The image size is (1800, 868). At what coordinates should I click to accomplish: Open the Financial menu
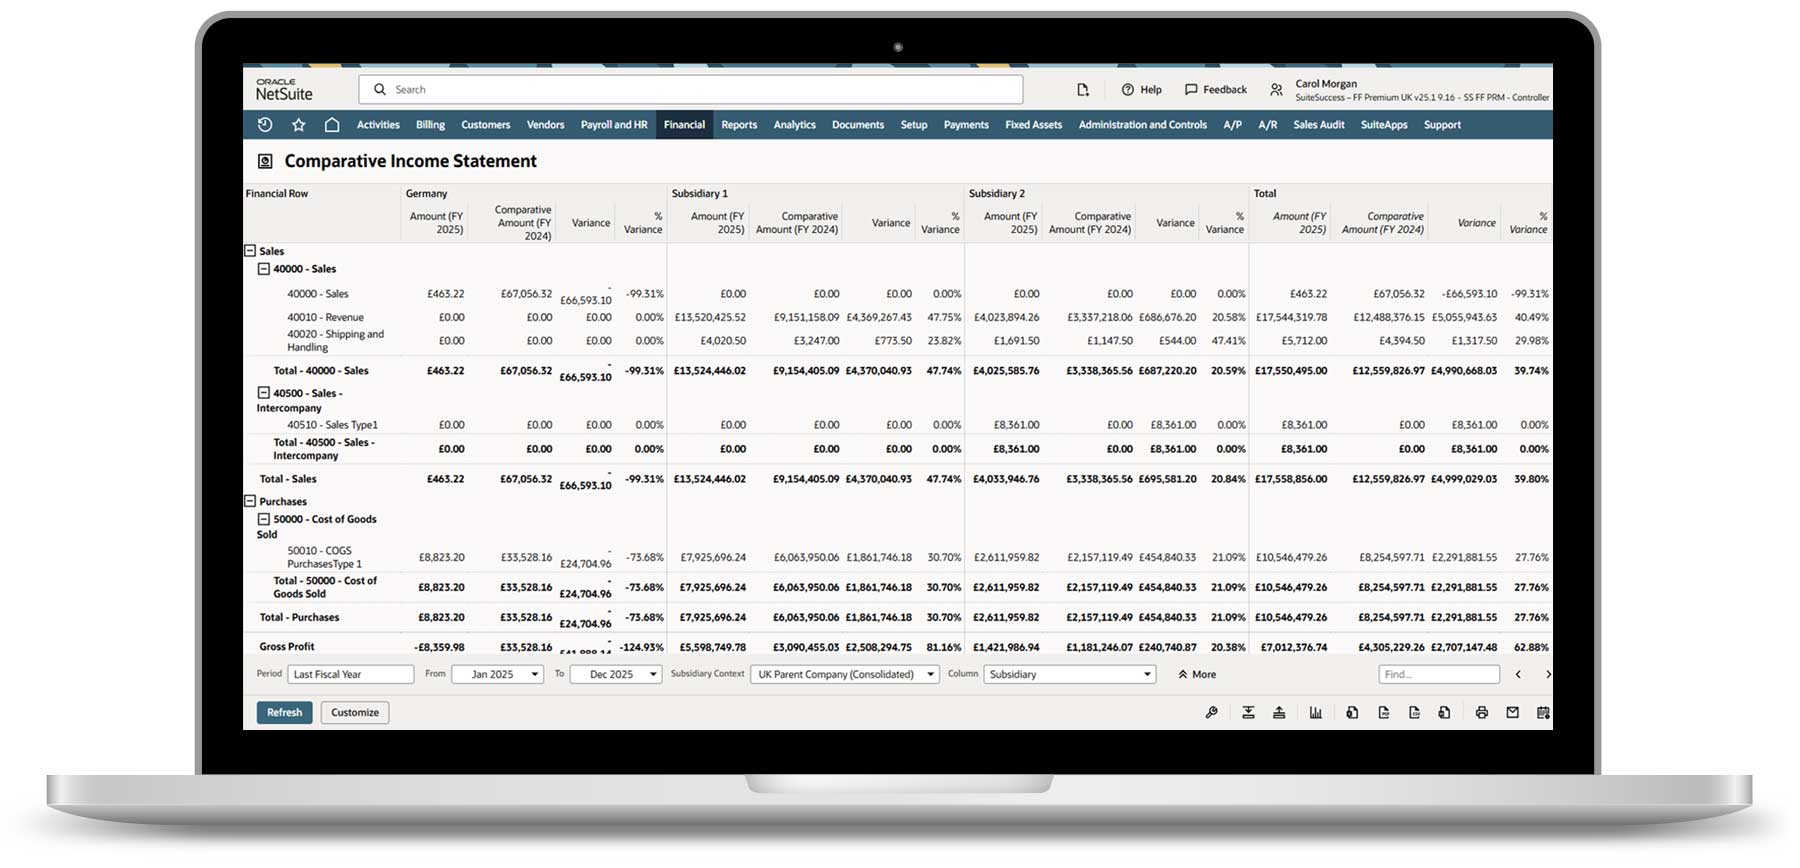[684, 125]
